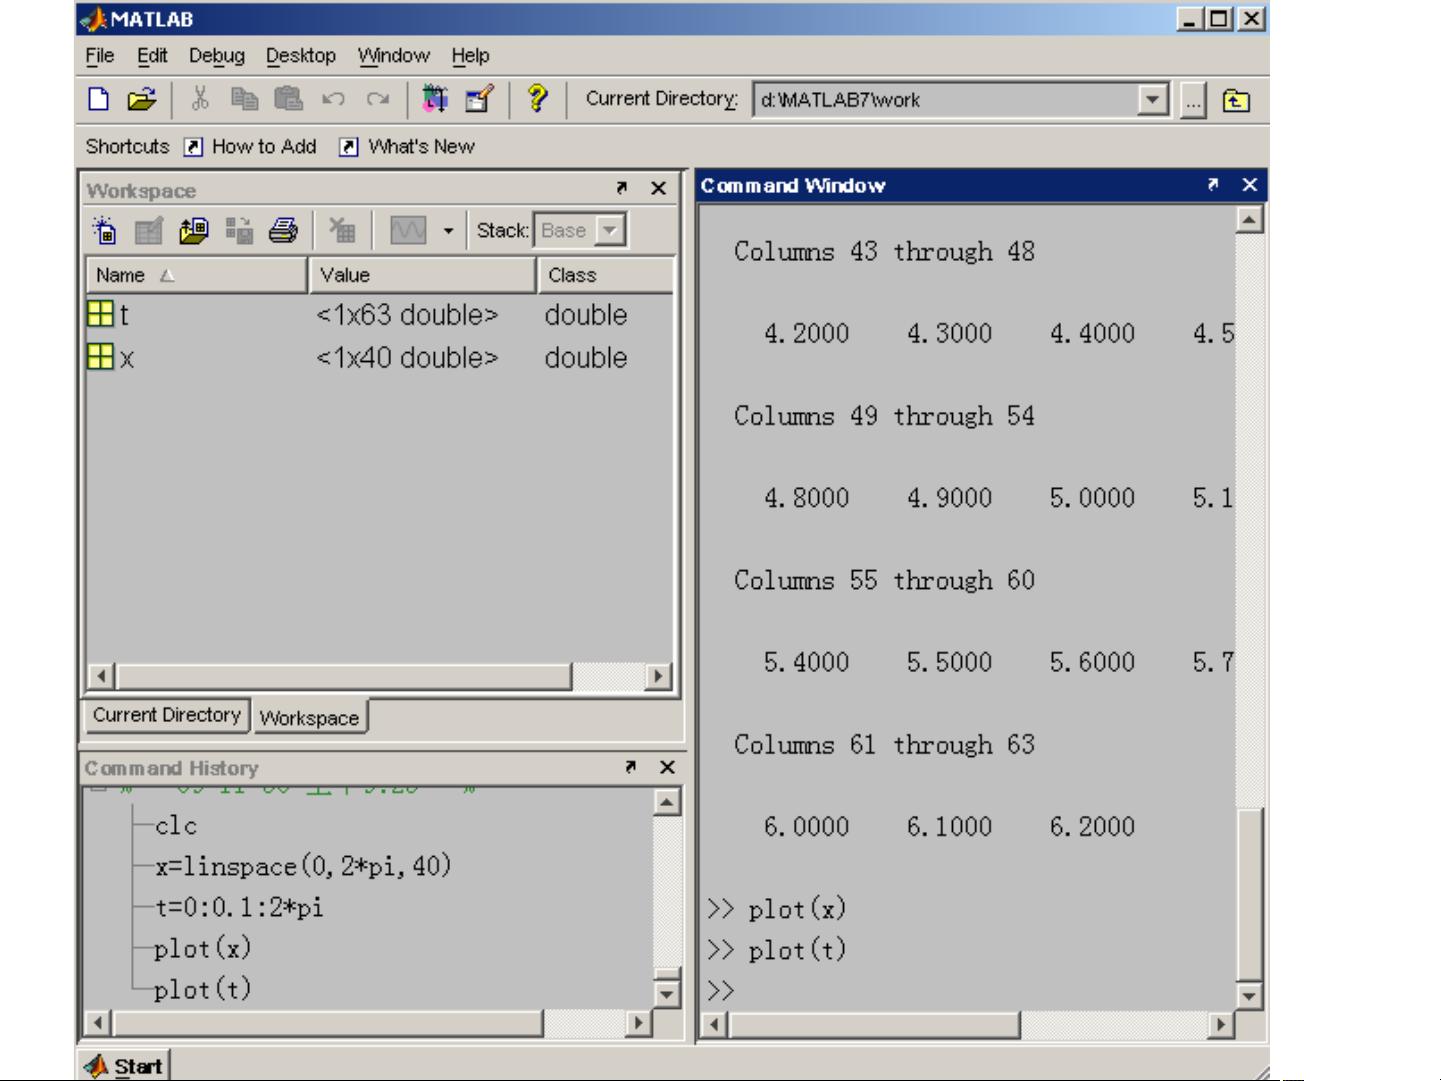Launch Simulink from toolbar icon

pyautogui.click(x=435, y=98)
